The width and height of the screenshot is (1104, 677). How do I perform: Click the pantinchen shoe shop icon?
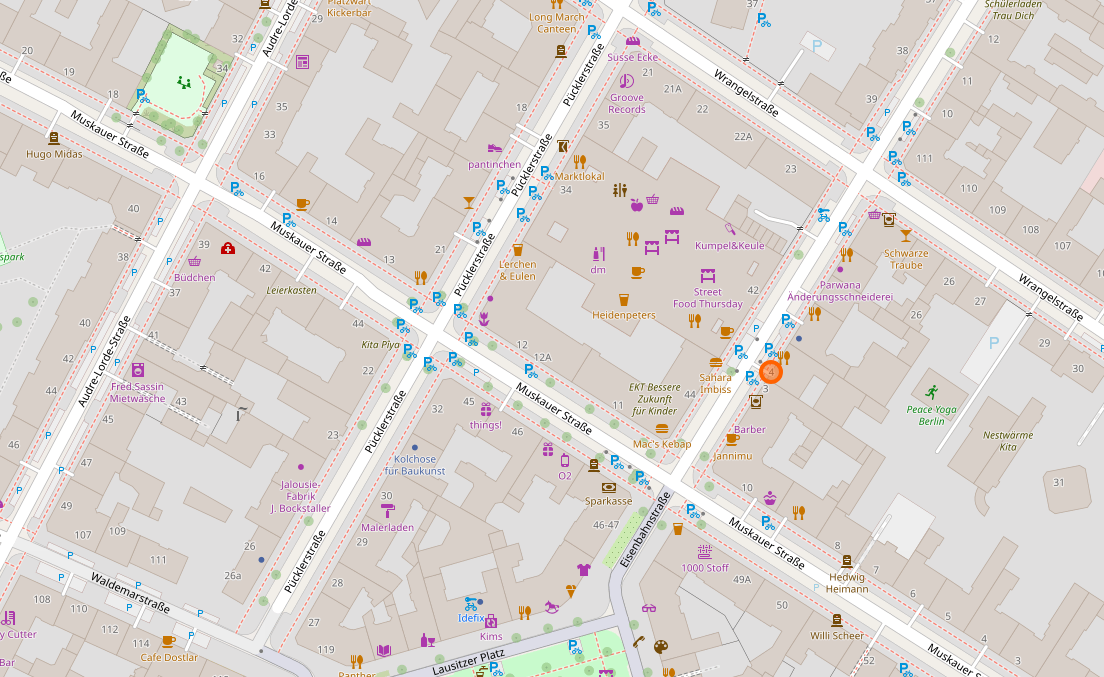point(495,148)
